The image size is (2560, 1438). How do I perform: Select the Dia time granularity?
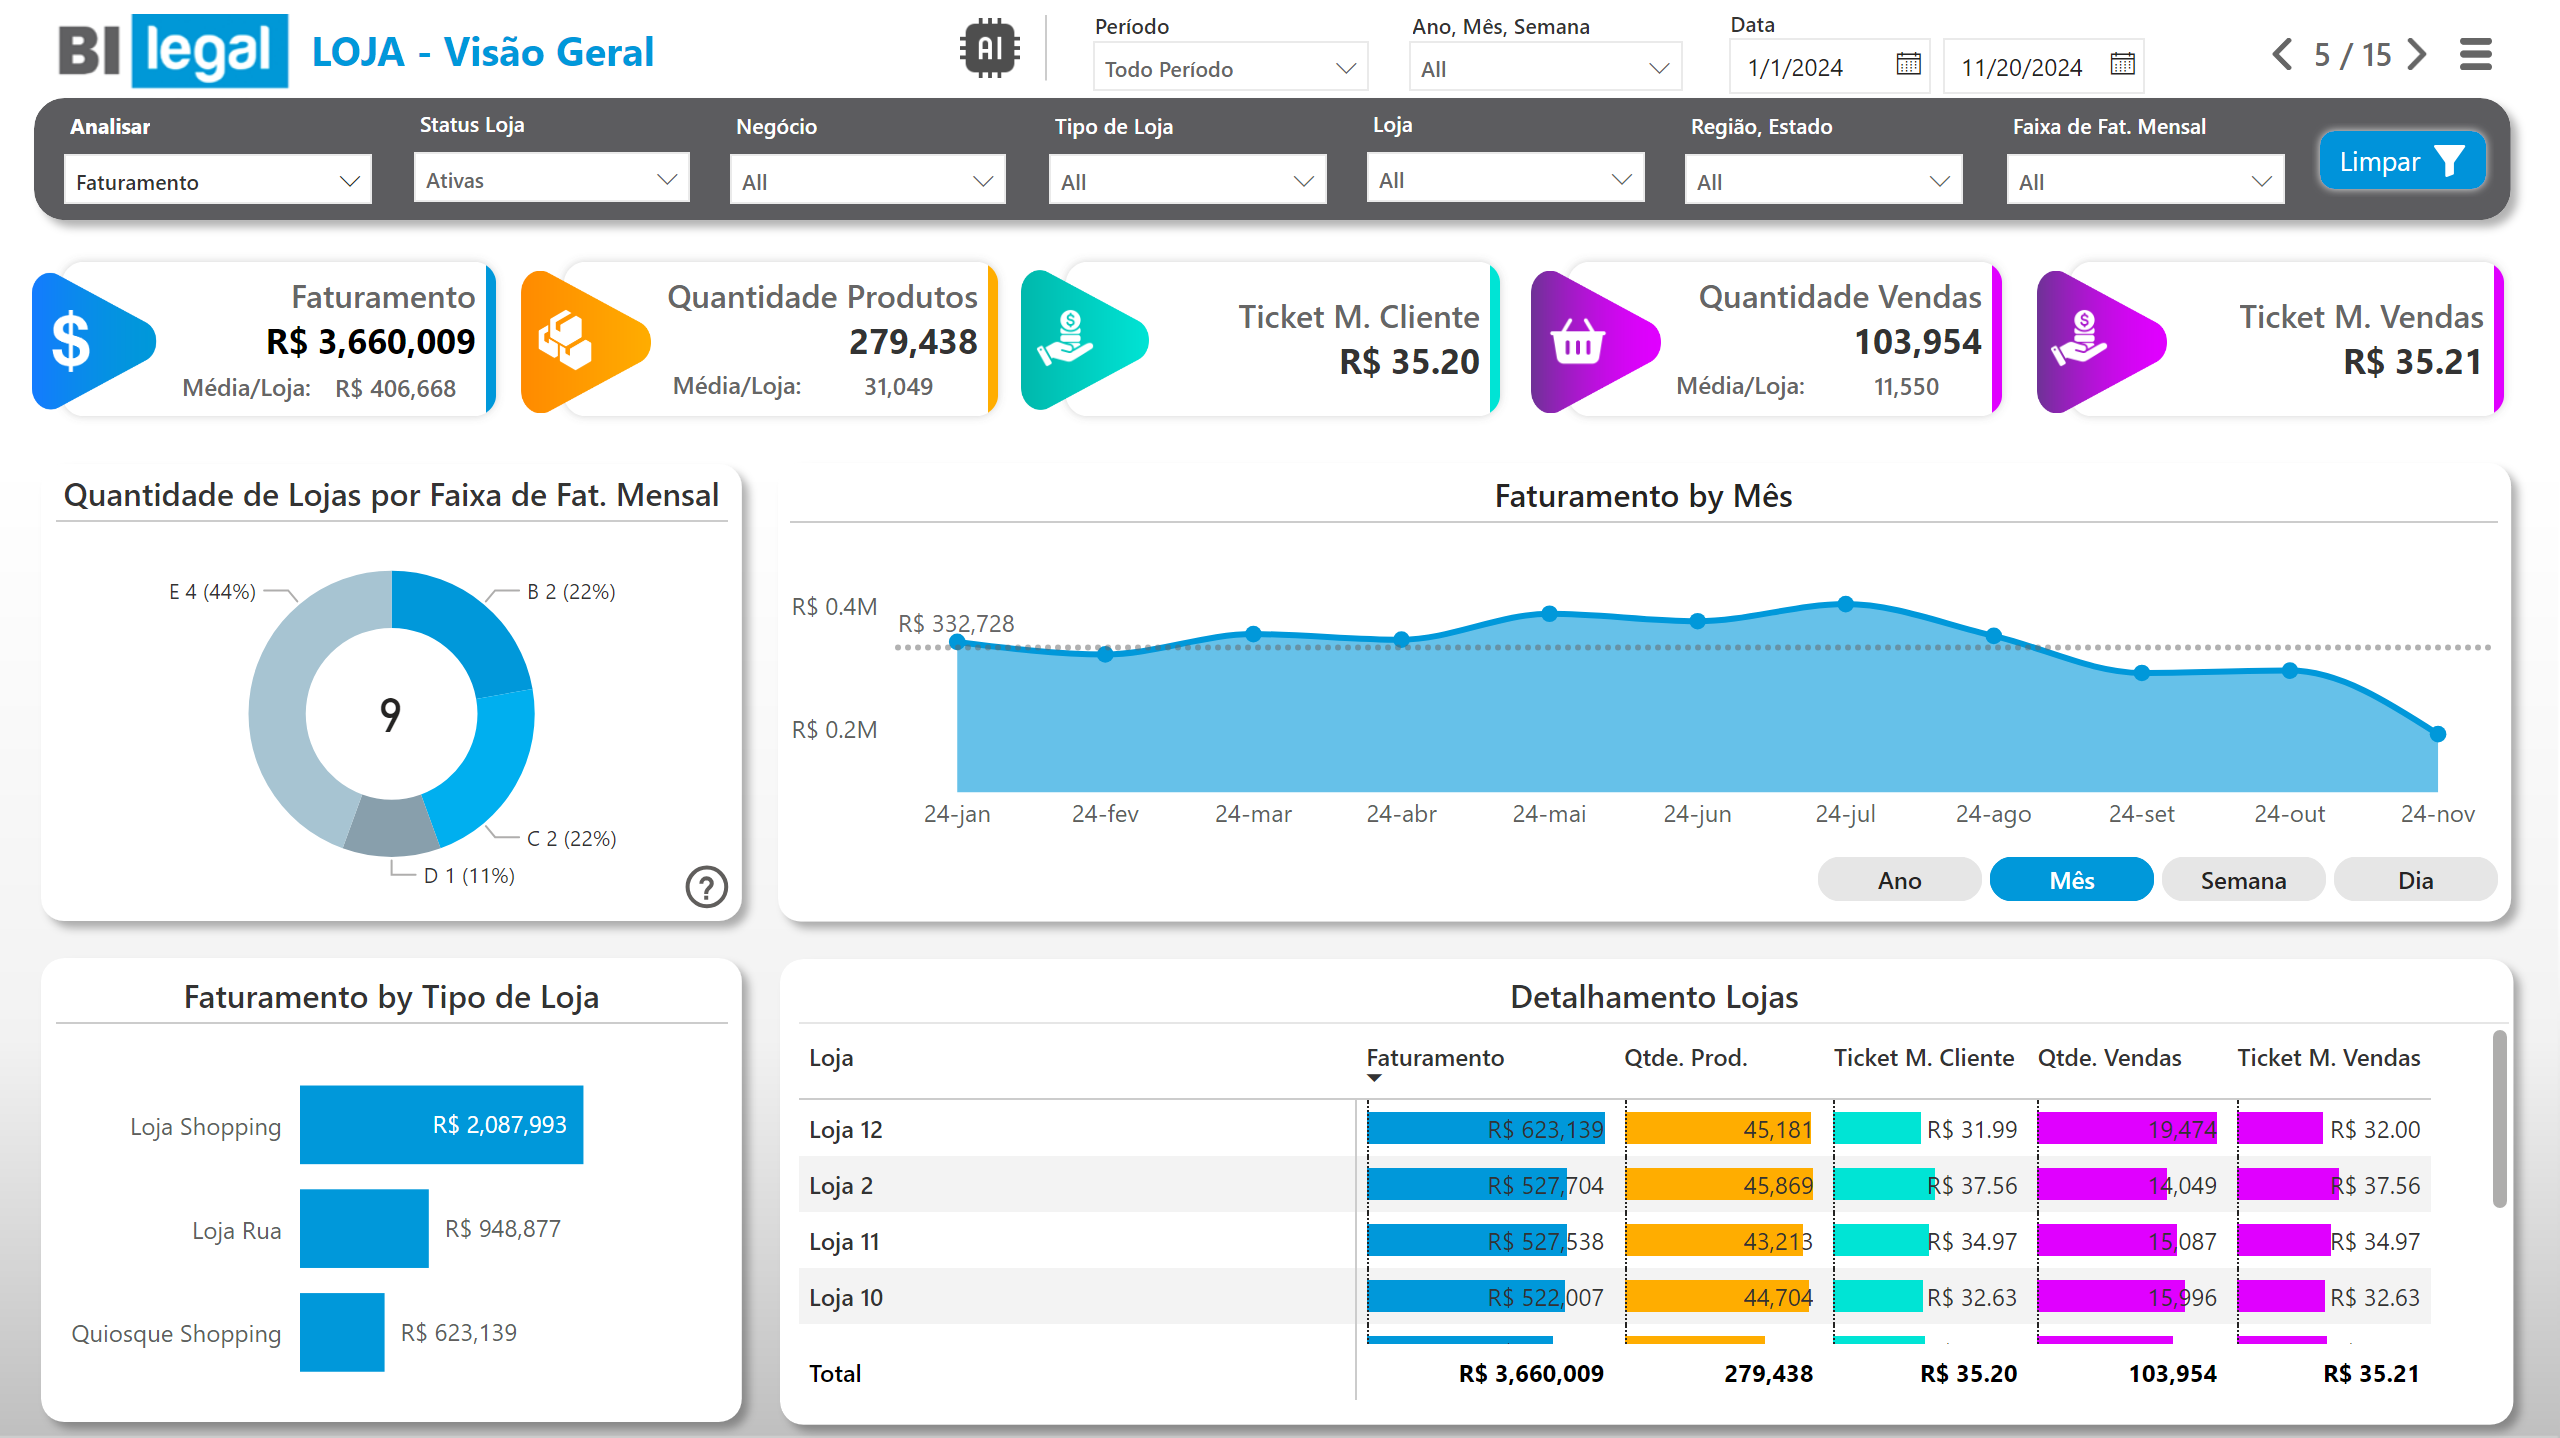2415,880
